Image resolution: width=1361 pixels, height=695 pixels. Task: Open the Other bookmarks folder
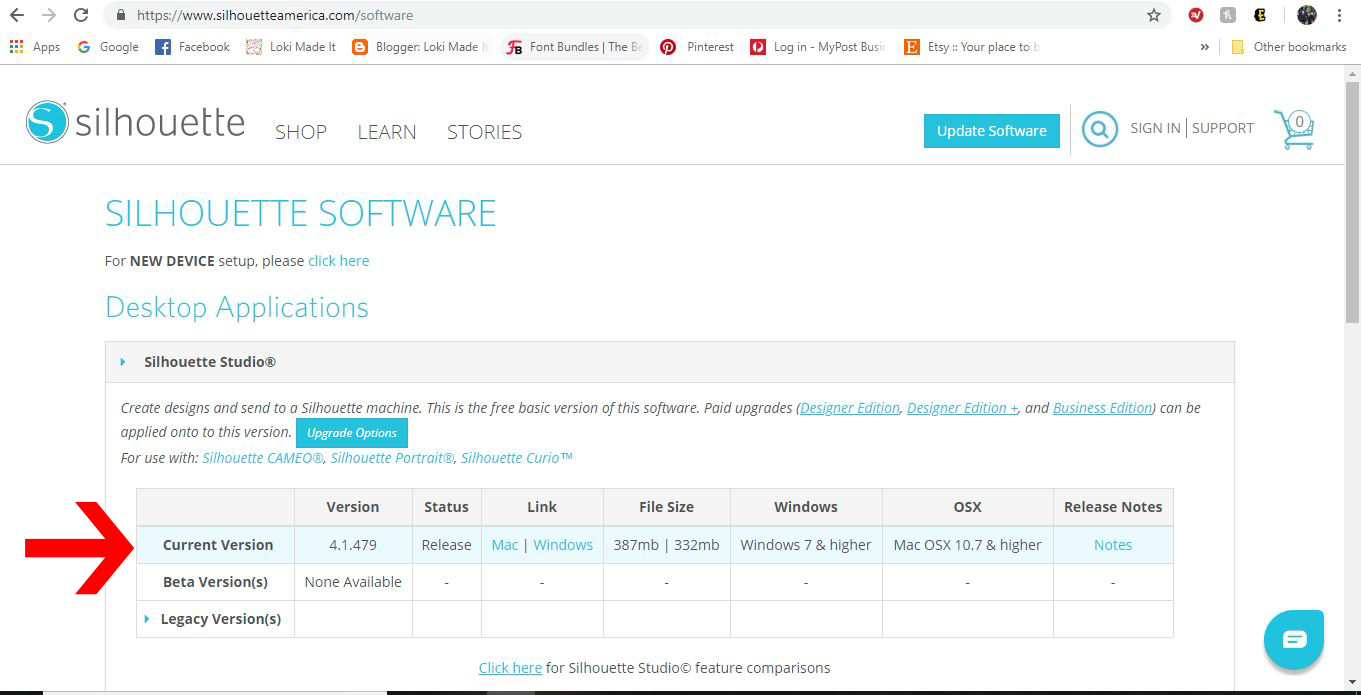point(1288,47)
